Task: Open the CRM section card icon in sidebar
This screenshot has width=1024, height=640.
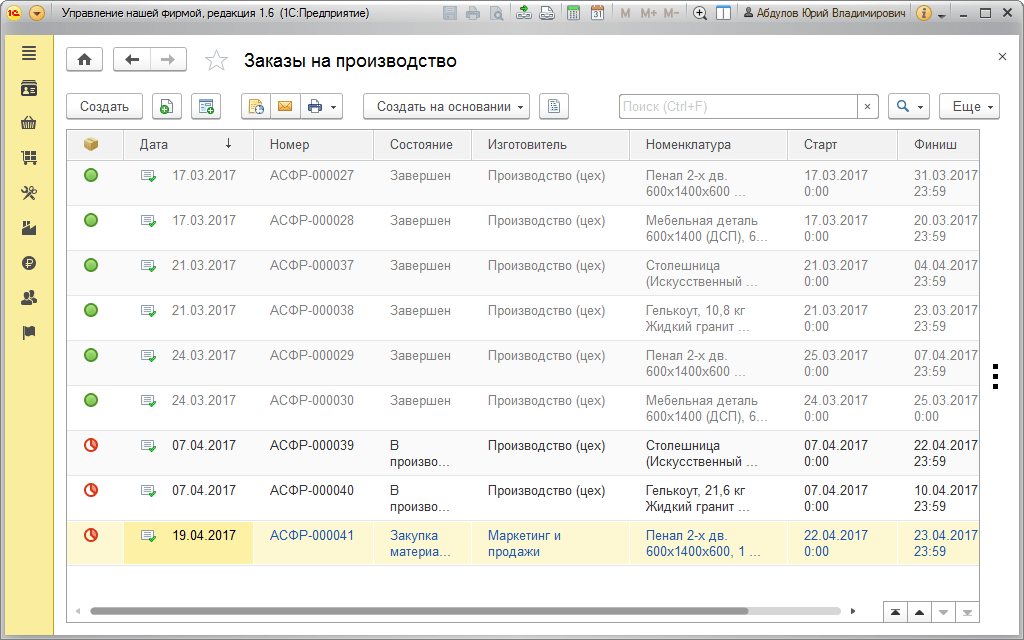Action: pyautogui.click(x=29, y=88)
